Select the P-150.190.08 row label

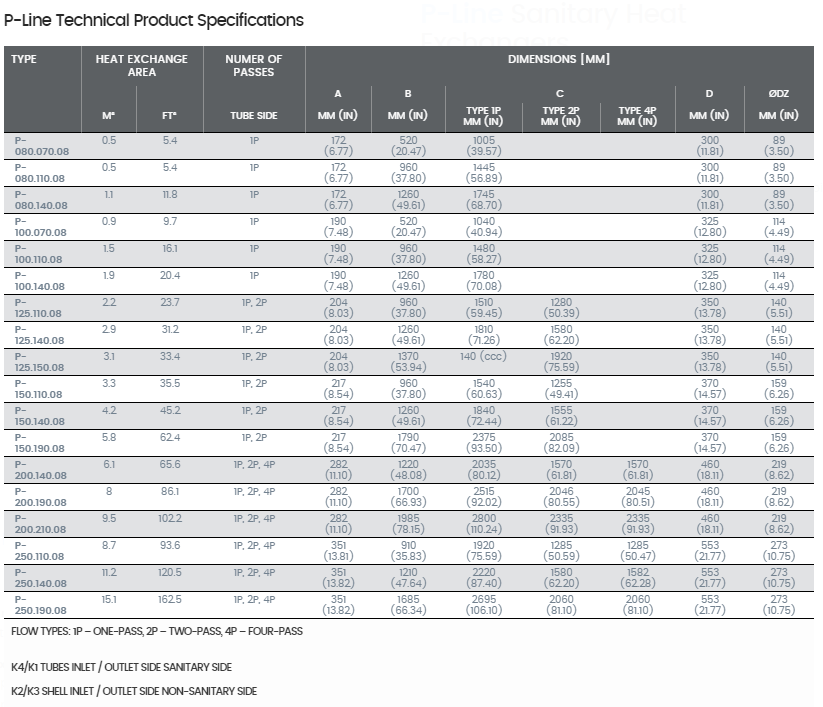(x=39, y=443)
